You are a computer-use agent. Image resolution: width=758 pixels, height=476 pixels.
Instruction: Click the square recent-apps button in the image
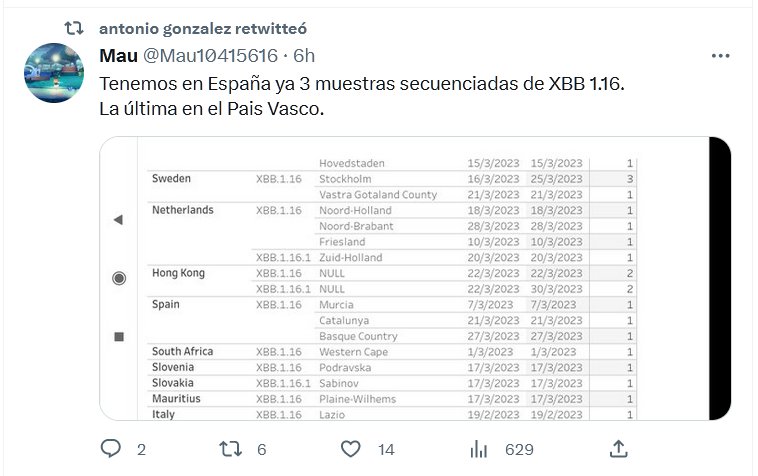click(118, 337)
